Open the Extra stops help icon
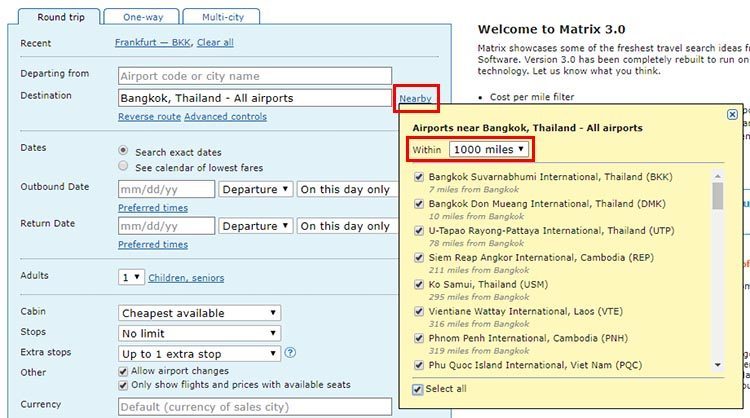 click(290, 353)
